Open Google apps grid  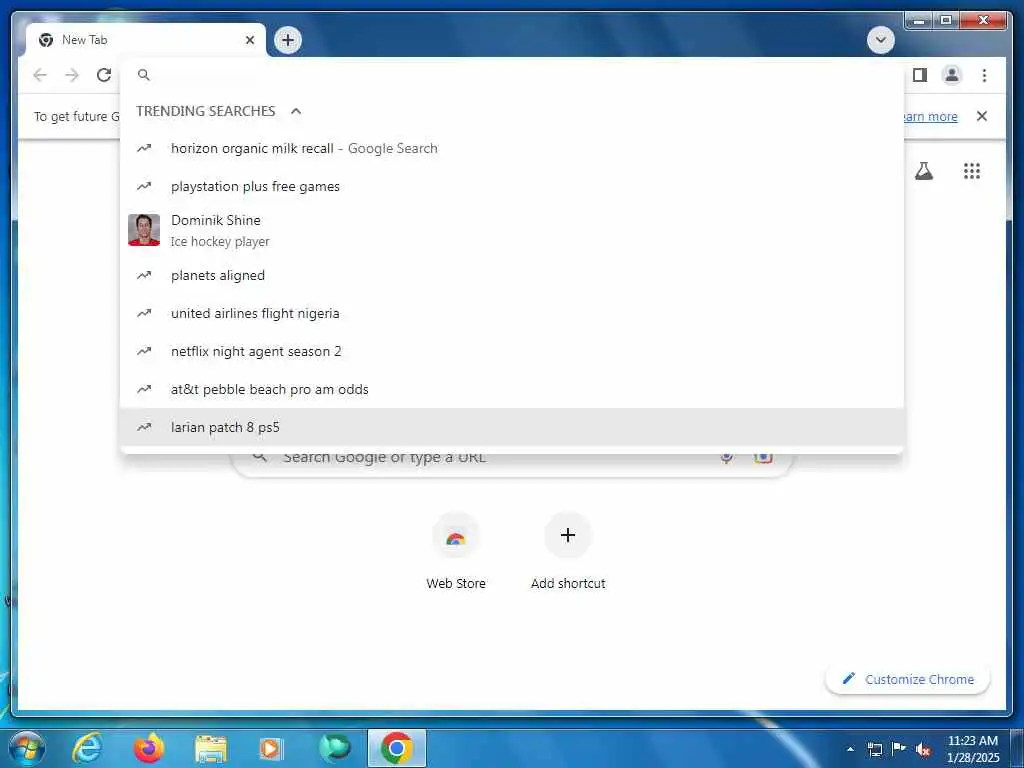click(971, 171)
